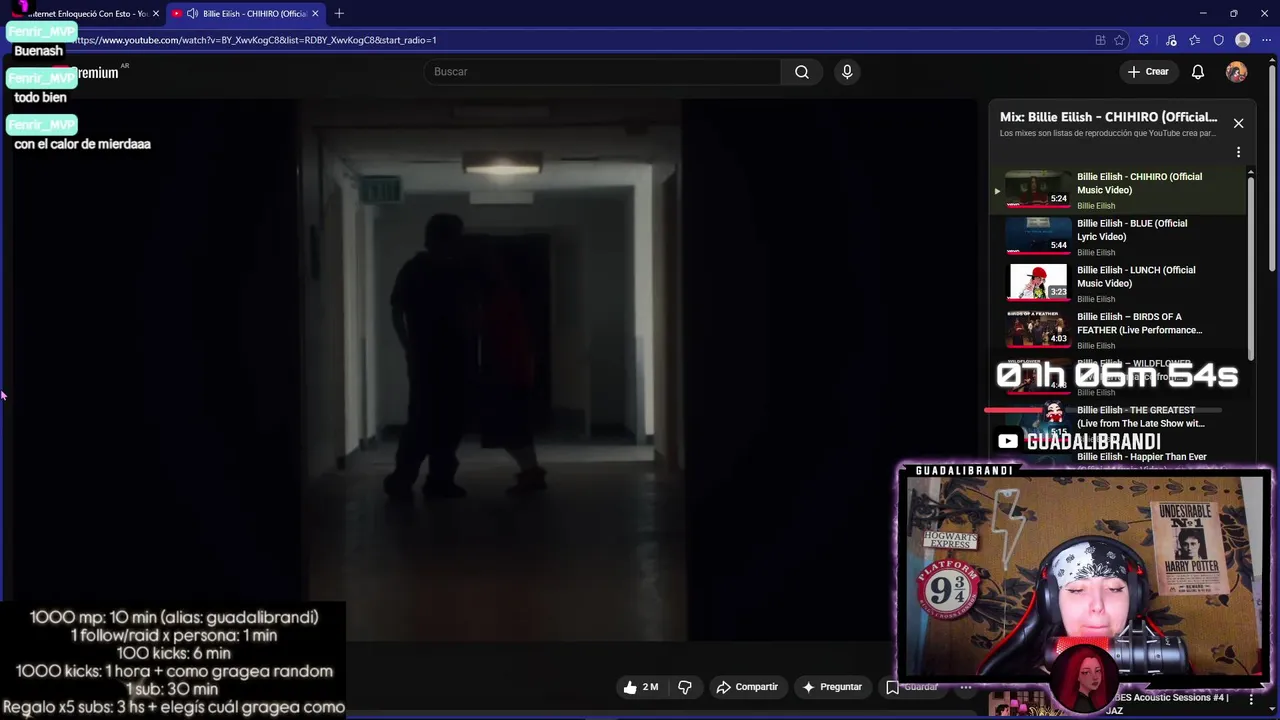Open browser profile avatar
Viewport: 1280px width, 720px height.
tap(1243, 40)
